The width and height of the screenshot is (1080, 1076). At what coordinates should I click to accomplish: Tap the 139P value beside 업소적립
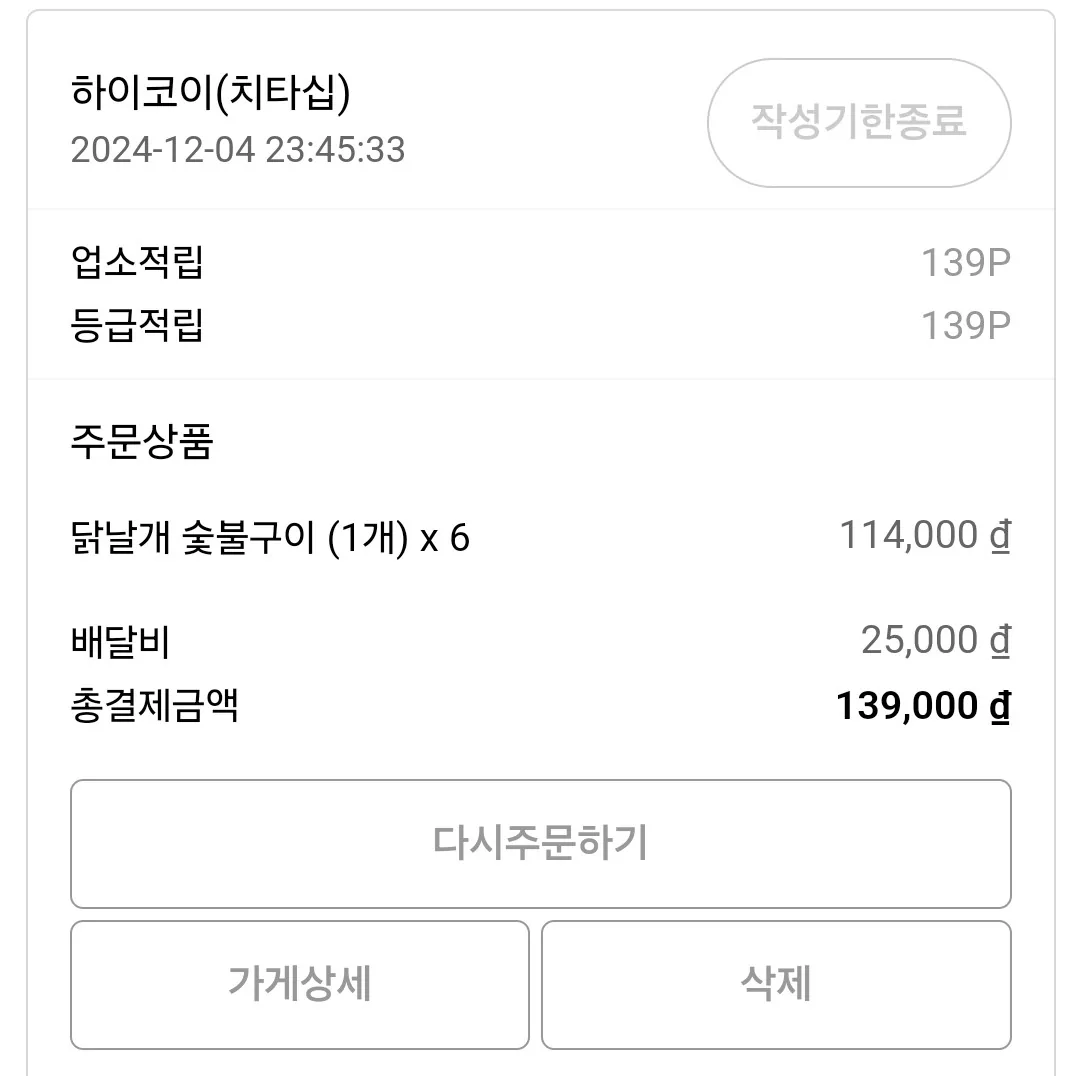966,262
